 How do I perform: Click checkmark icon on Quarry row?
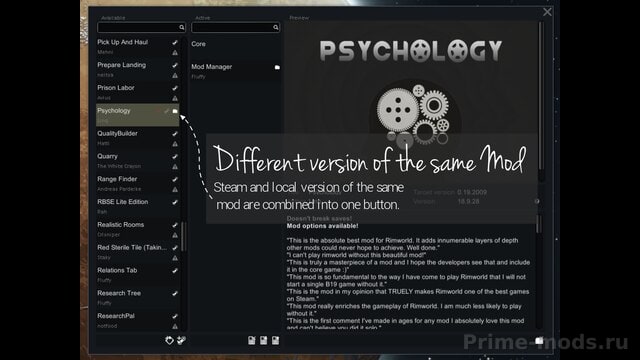coord(175,157)
